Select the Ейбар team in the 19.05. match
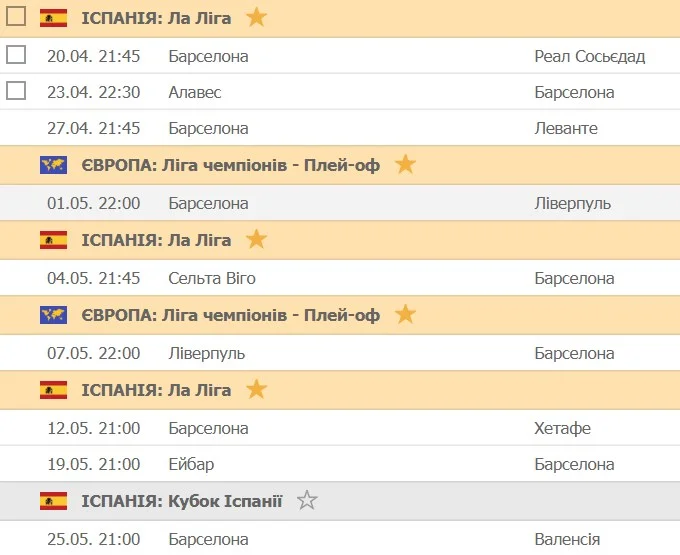The width and height of the screenshot is (680, 555). pos(191,464)
